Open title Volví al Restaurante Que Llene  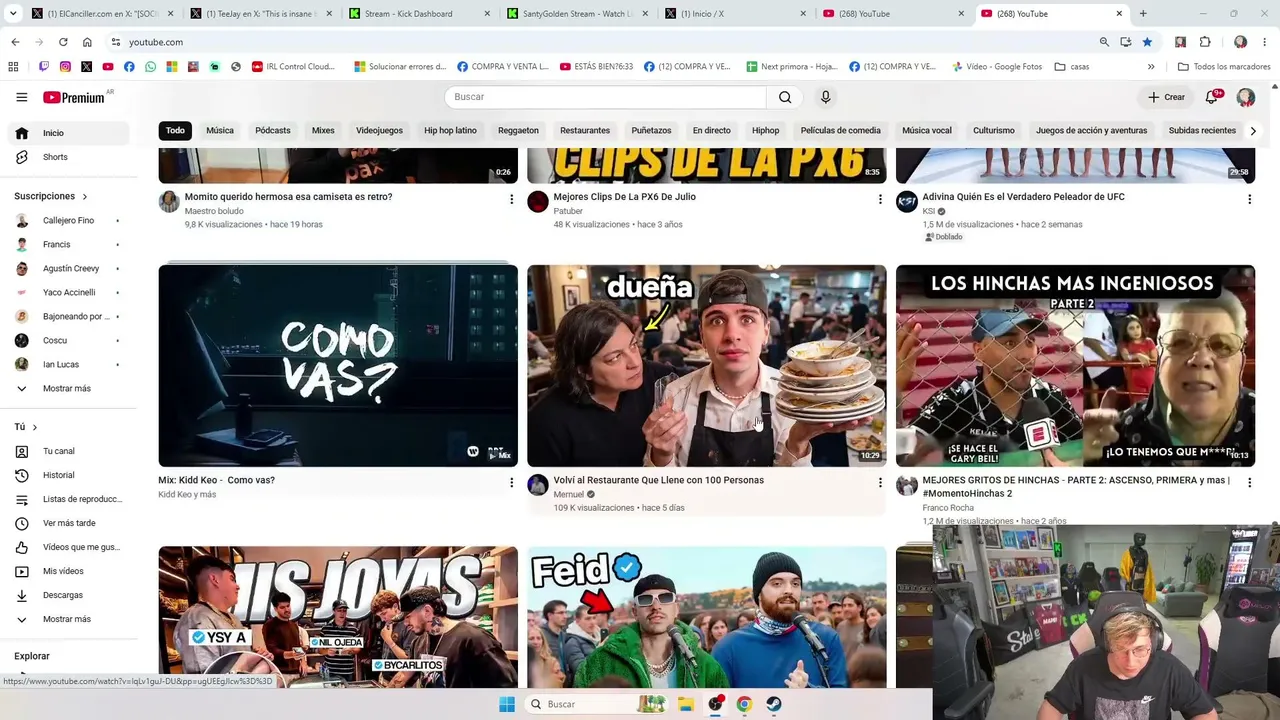658,480
